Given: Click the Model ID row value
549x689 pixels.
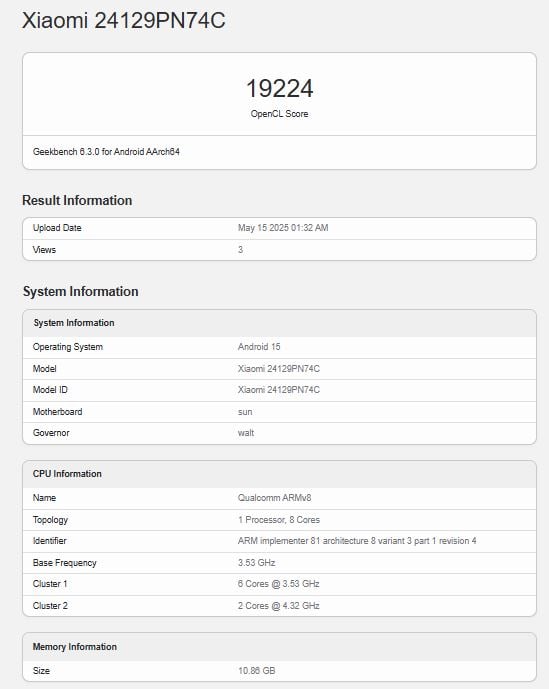Looking at the screenshot, I should coord(279,390).
